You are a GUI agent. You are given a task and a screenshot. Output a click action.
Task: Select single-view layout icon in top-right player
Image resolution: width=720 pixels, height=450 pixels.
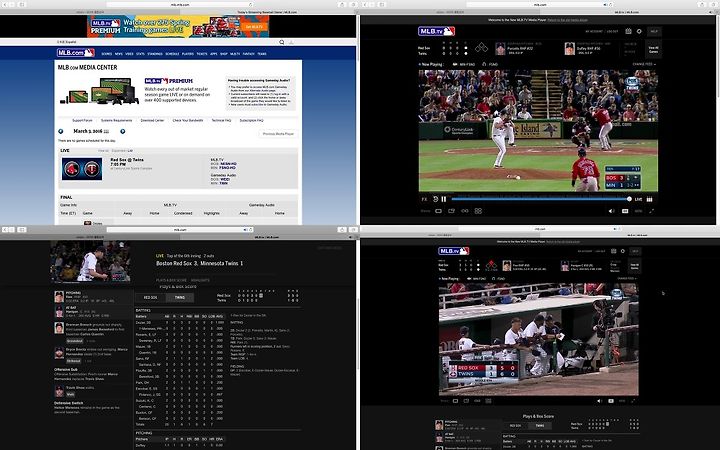(439, 211)
